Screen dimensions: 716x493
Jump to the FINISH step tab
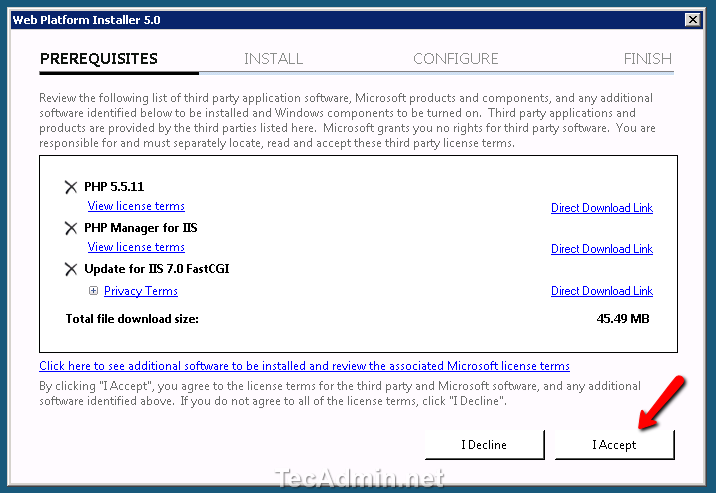tap(647, 59)
